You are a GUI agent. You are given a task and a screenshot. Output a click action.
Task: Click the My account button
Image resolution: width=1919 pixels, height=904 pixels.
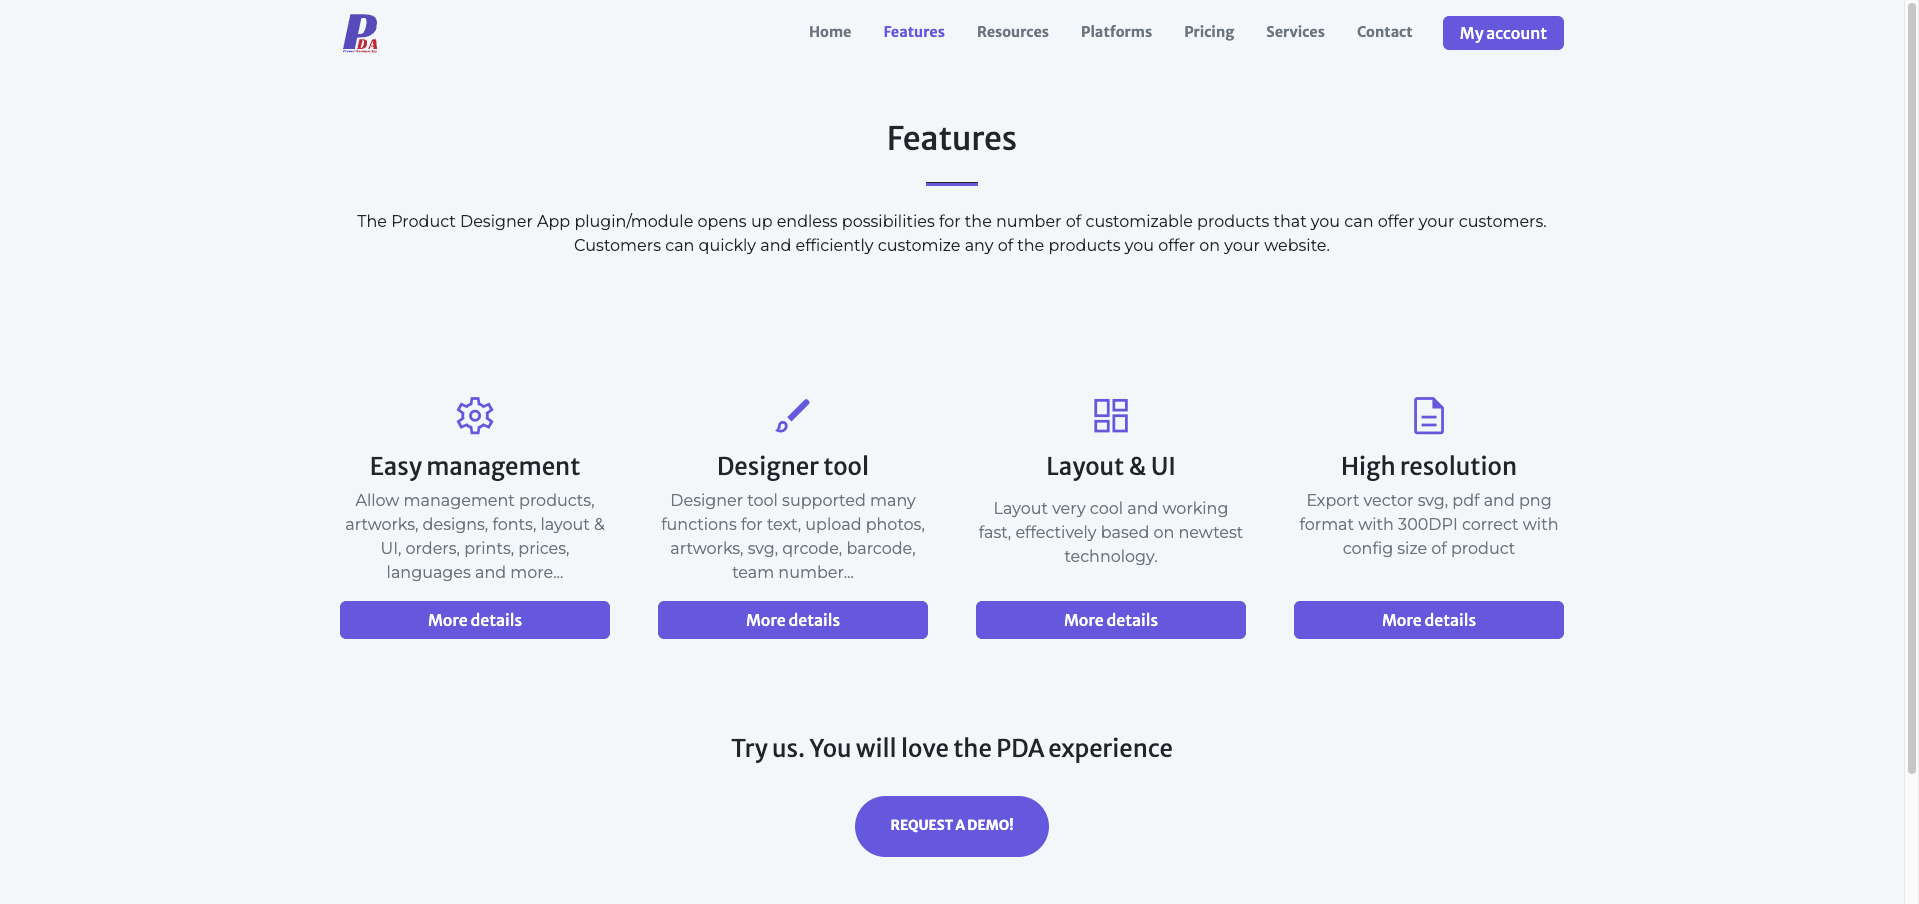pos(1502,33)
